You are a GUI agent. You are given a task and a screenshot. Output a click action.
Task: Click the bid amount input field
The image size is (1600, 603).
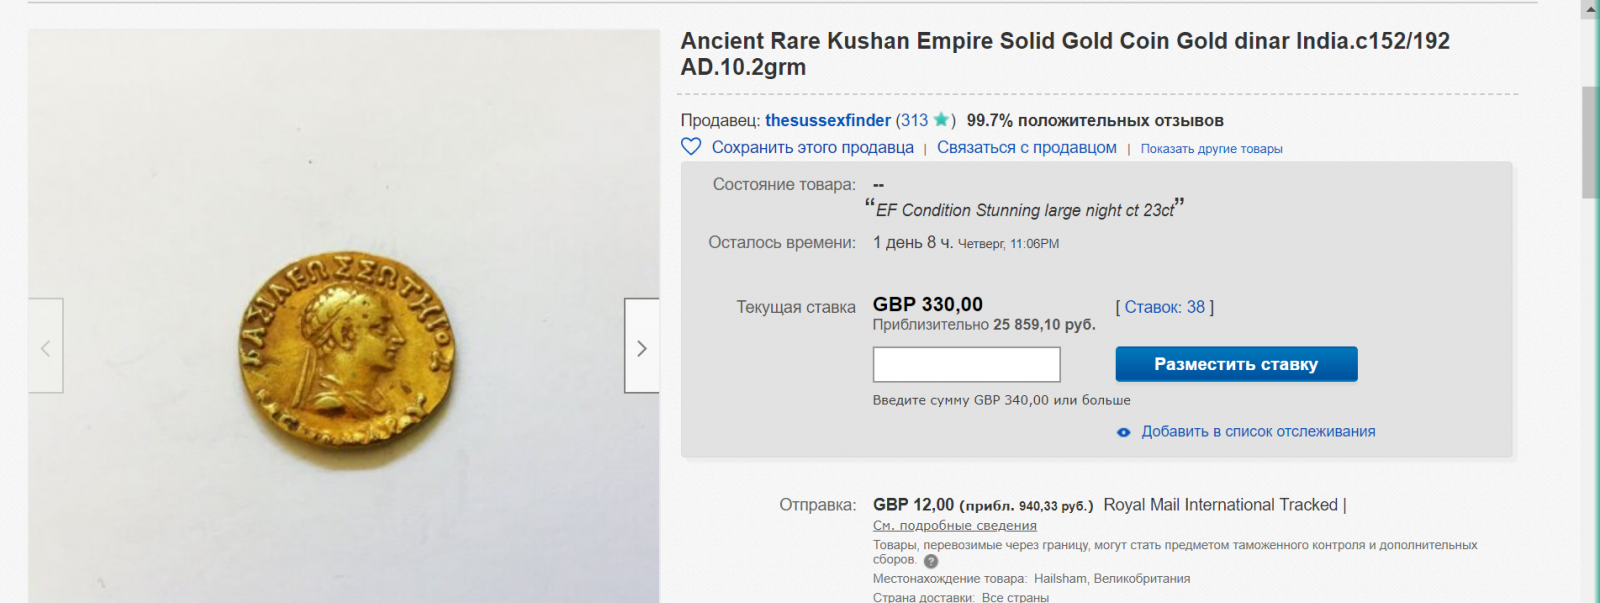click(967, 364)
